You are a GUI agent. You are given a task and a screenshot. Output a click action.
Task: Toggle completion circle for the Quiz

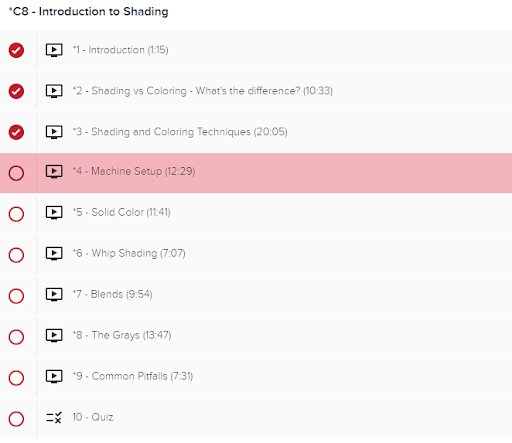pyautogui.click(x=16, y=419)
